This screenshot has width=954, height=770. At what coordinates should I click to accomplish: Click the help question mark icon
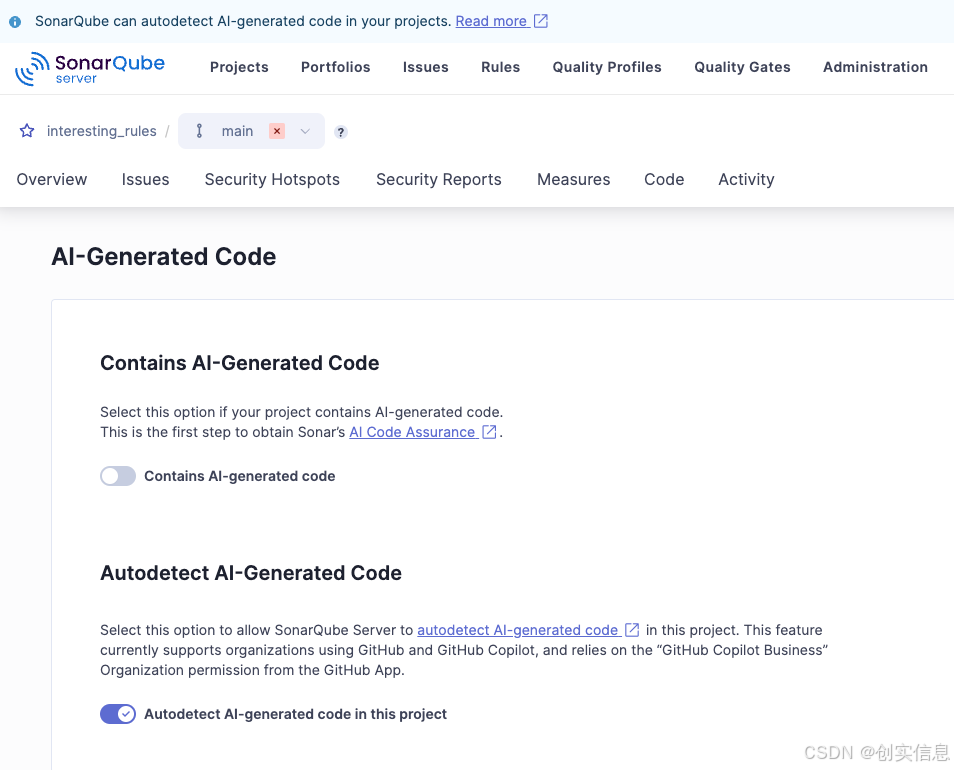(341, 132)
